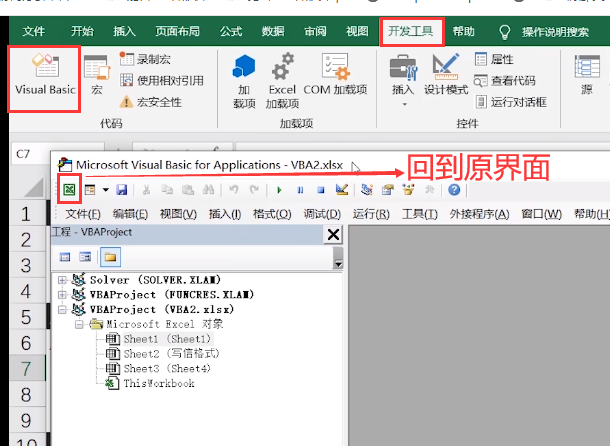Open the Visual Basic editor button
Viewport: 610px width, 446px height.
pos(45,75)
